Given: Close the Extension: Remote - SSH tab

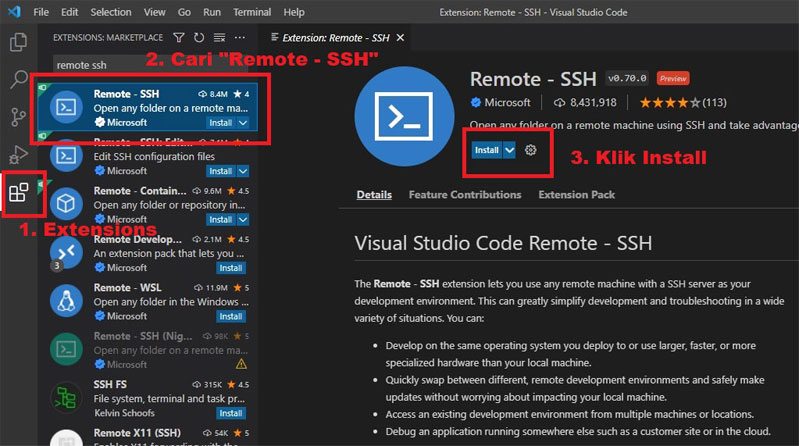Looking at the screenshot, I should coord(401,38).
